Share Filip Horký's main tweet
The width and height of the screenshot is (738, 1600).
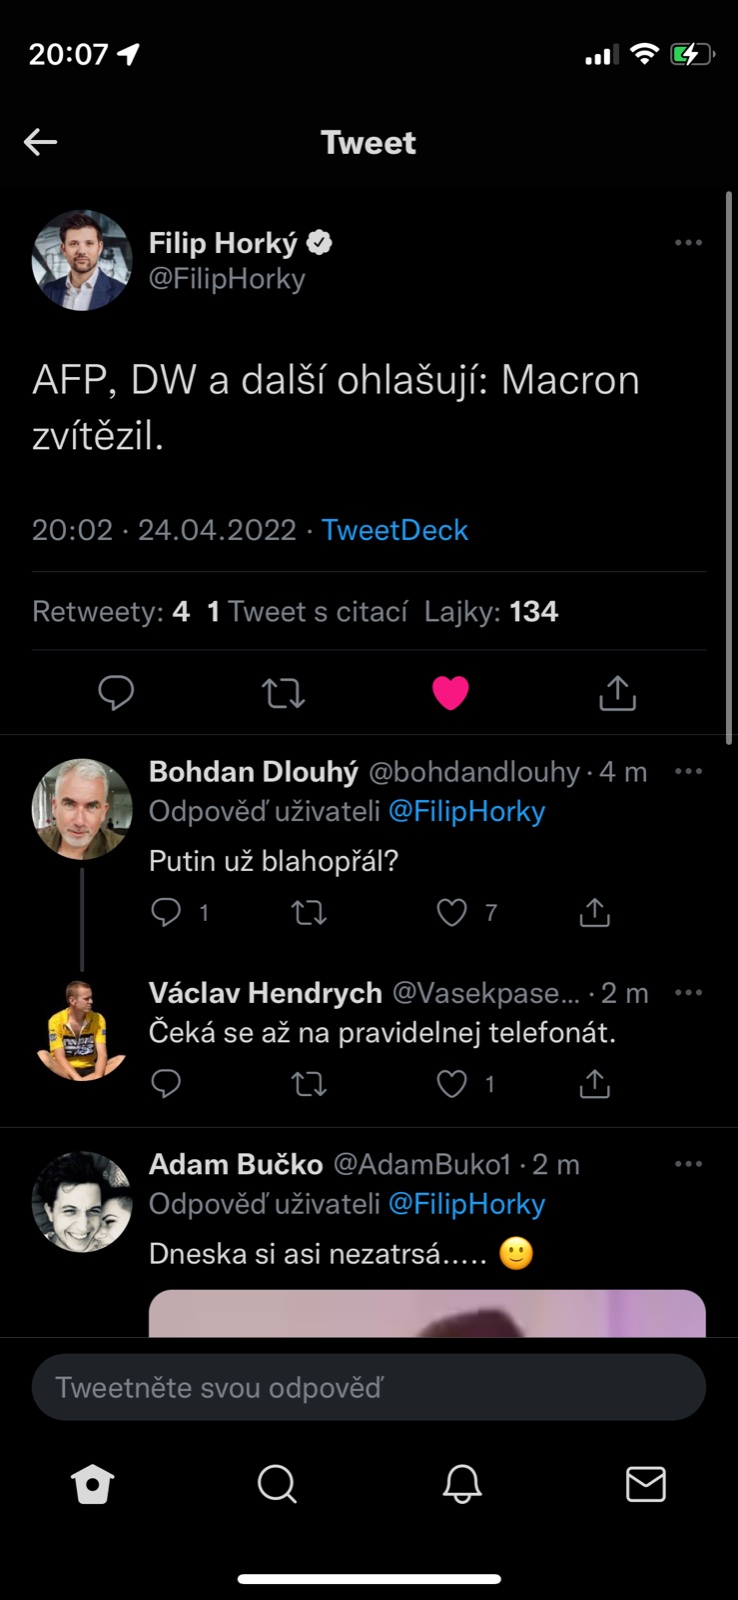(x=617, y=692)
